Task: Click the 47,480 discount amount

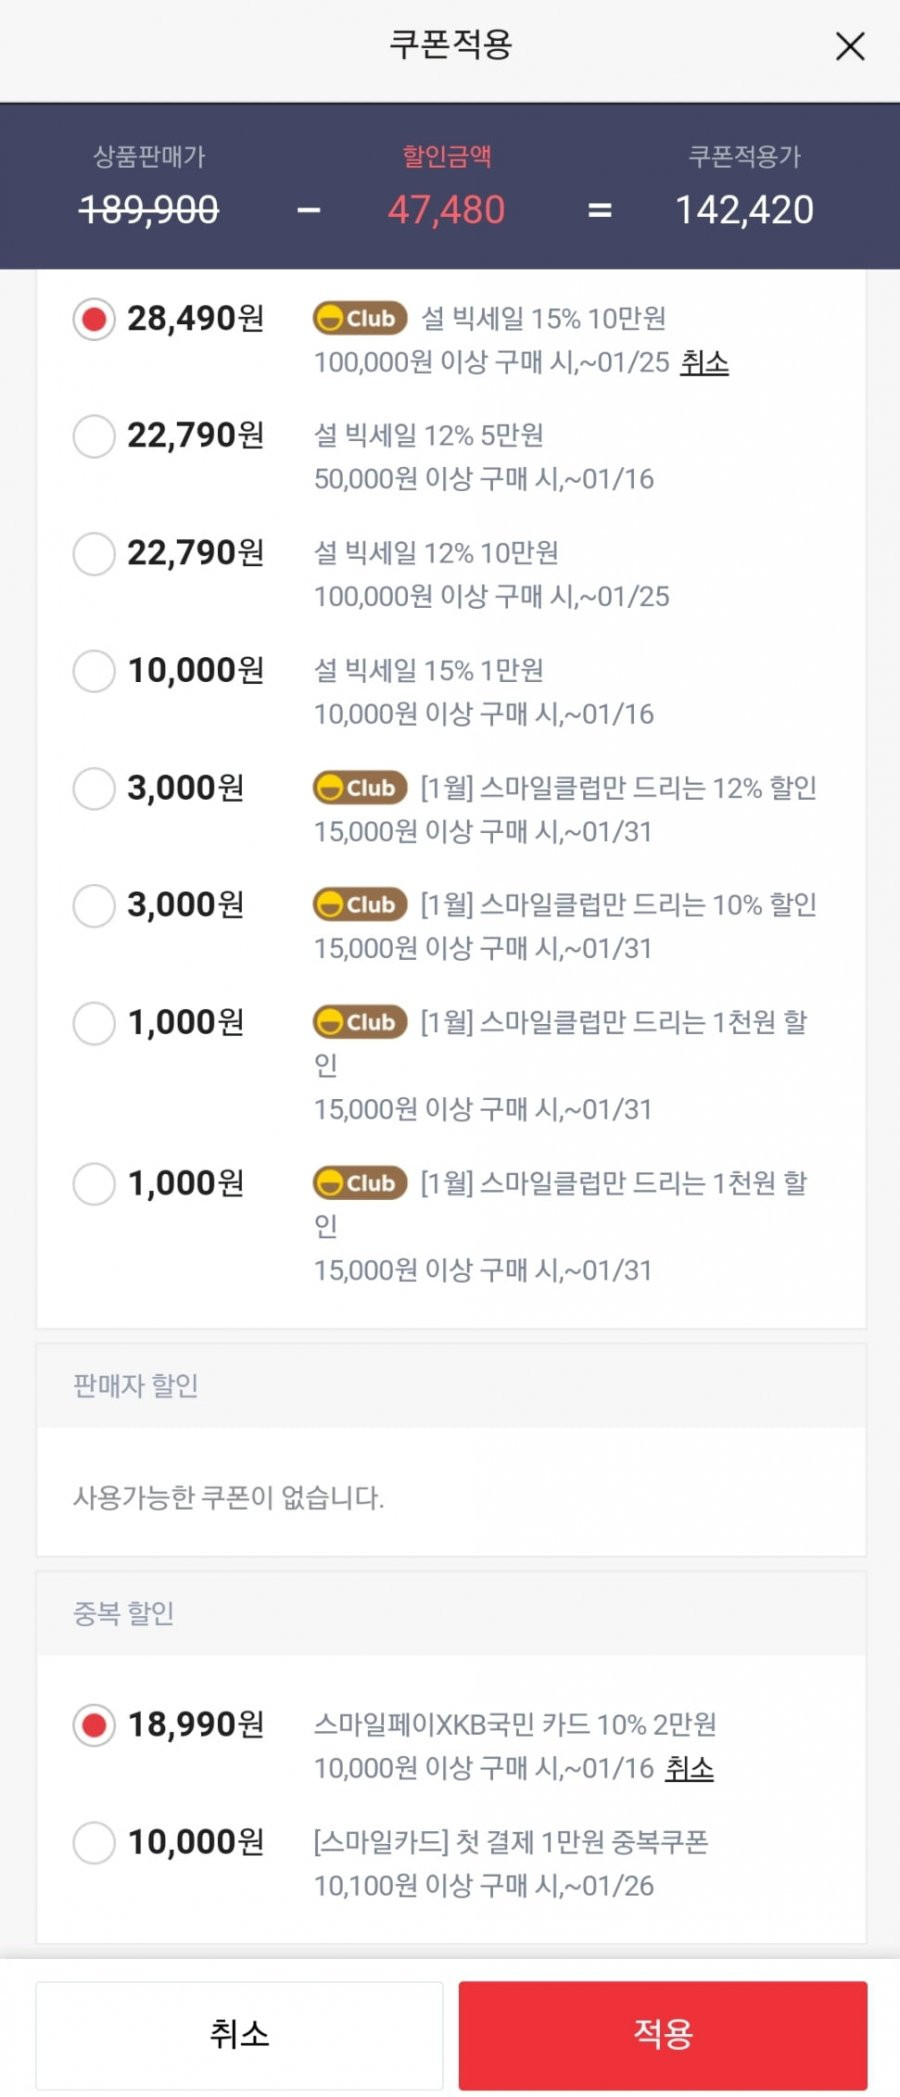Action: pos(446,210)
